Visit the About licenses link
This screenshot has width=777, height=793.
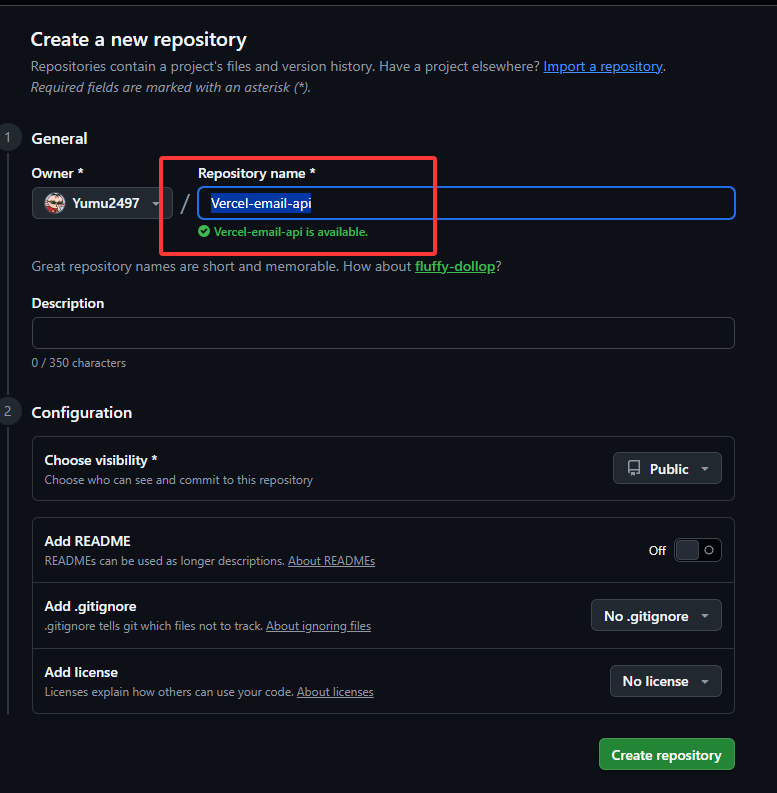pos(335,692)
